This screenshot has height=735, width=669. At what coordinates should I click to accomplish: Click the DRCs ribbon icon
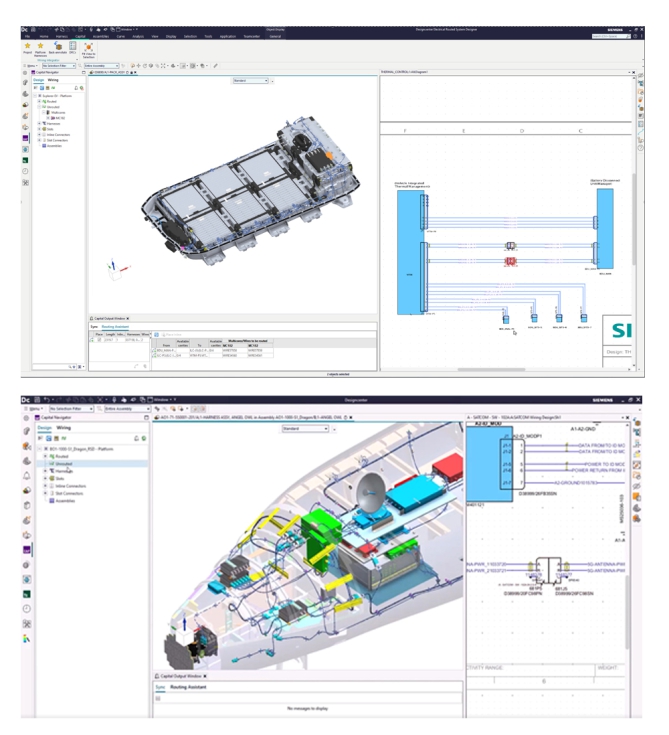click(x=73, y=46)
